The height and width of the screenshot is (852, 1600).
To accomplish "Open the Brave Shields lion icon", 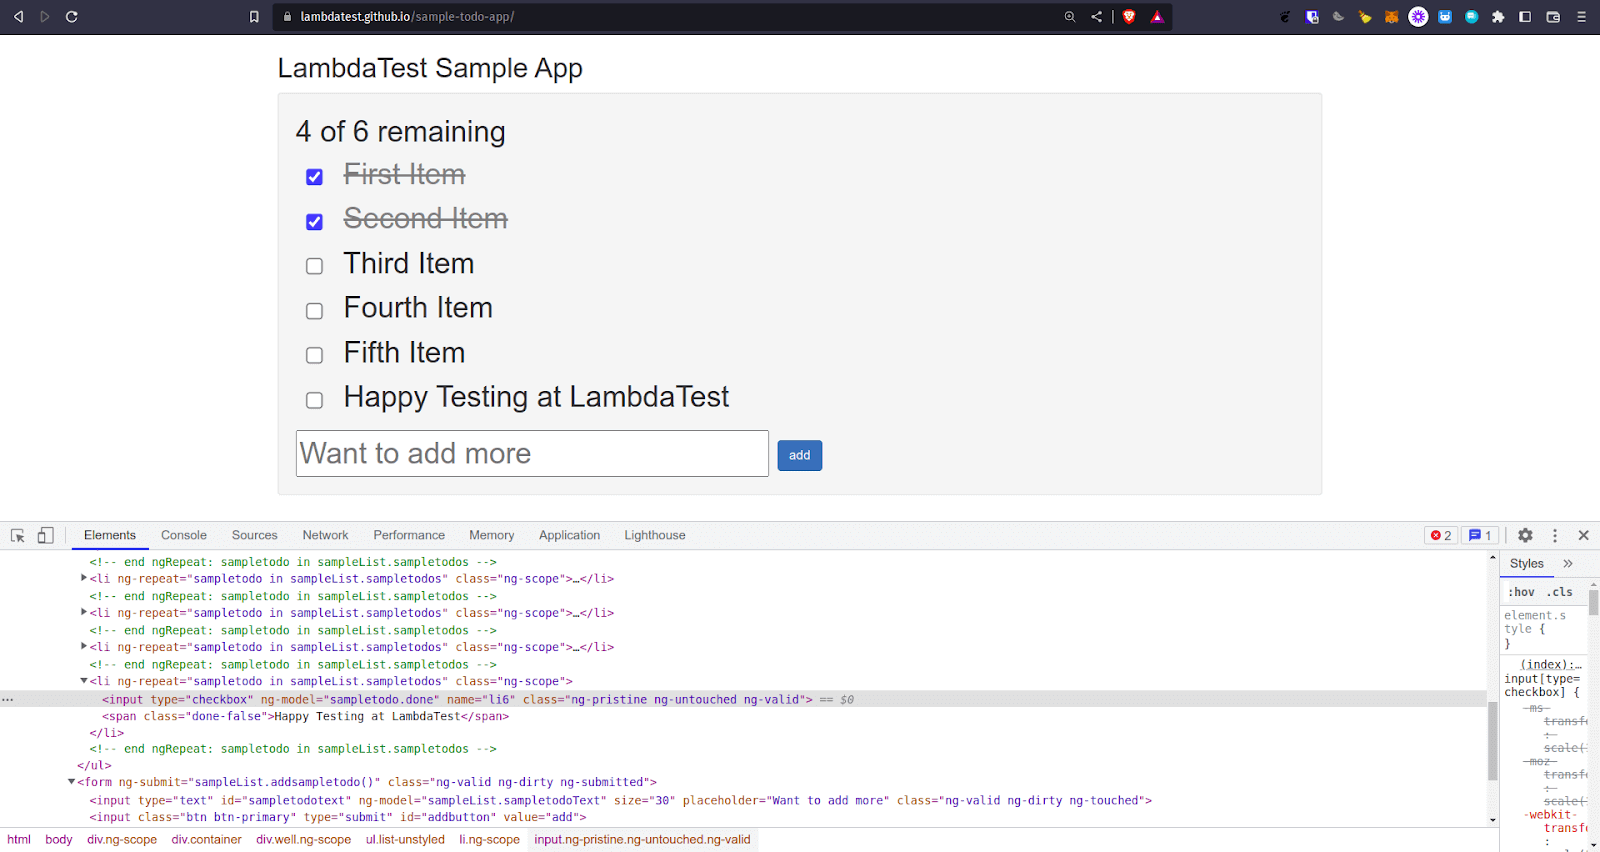I will pos(1129,17).
